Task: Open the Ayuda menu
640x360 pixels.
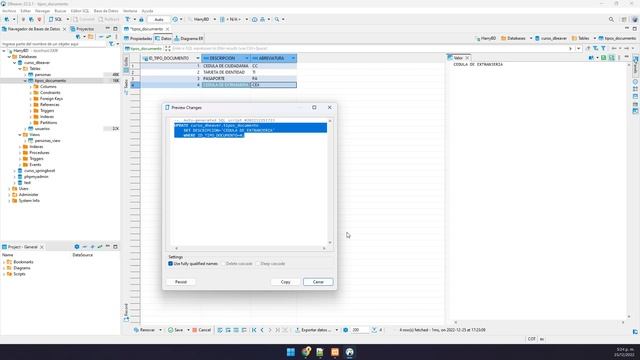Action: point(147,11)
